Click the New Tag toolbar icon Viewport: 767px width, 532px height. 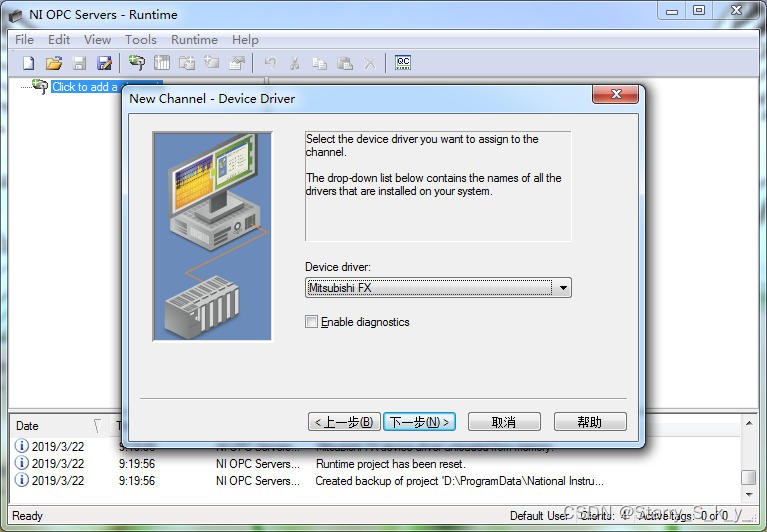[212, 63]
